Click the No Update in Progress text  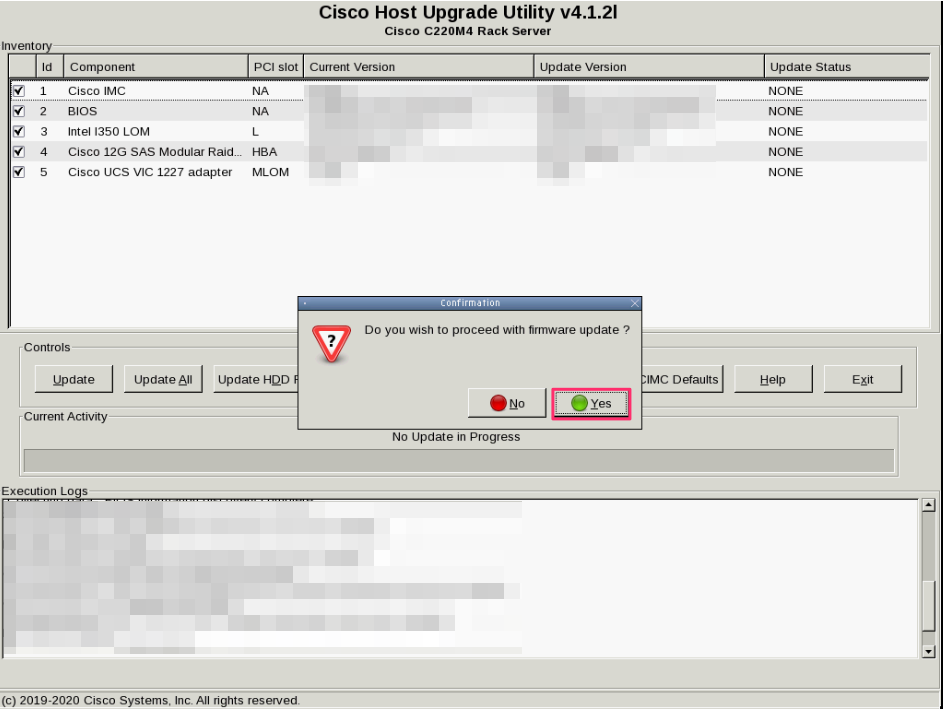point(456,437)
